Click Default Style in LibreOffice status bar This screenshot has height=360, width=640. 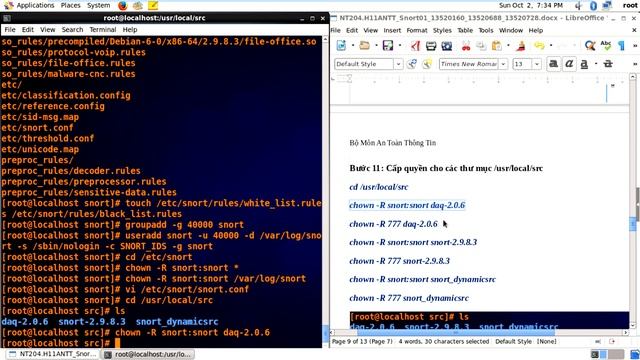coord(513,341)
